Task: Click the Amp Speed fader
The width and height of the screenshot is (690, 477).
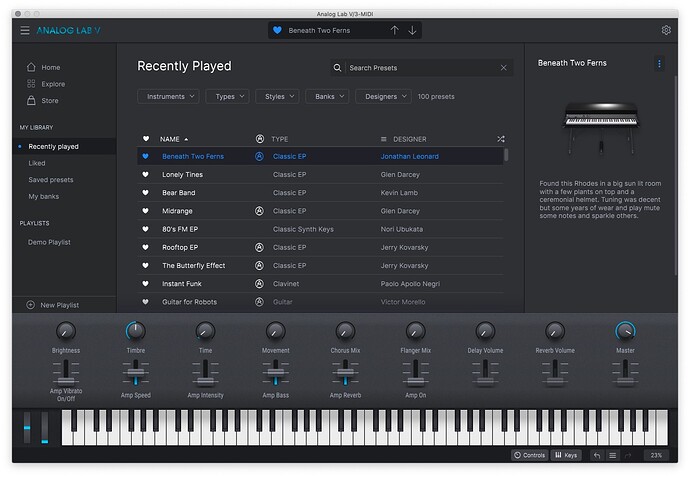Action: (x=136, y=373)
